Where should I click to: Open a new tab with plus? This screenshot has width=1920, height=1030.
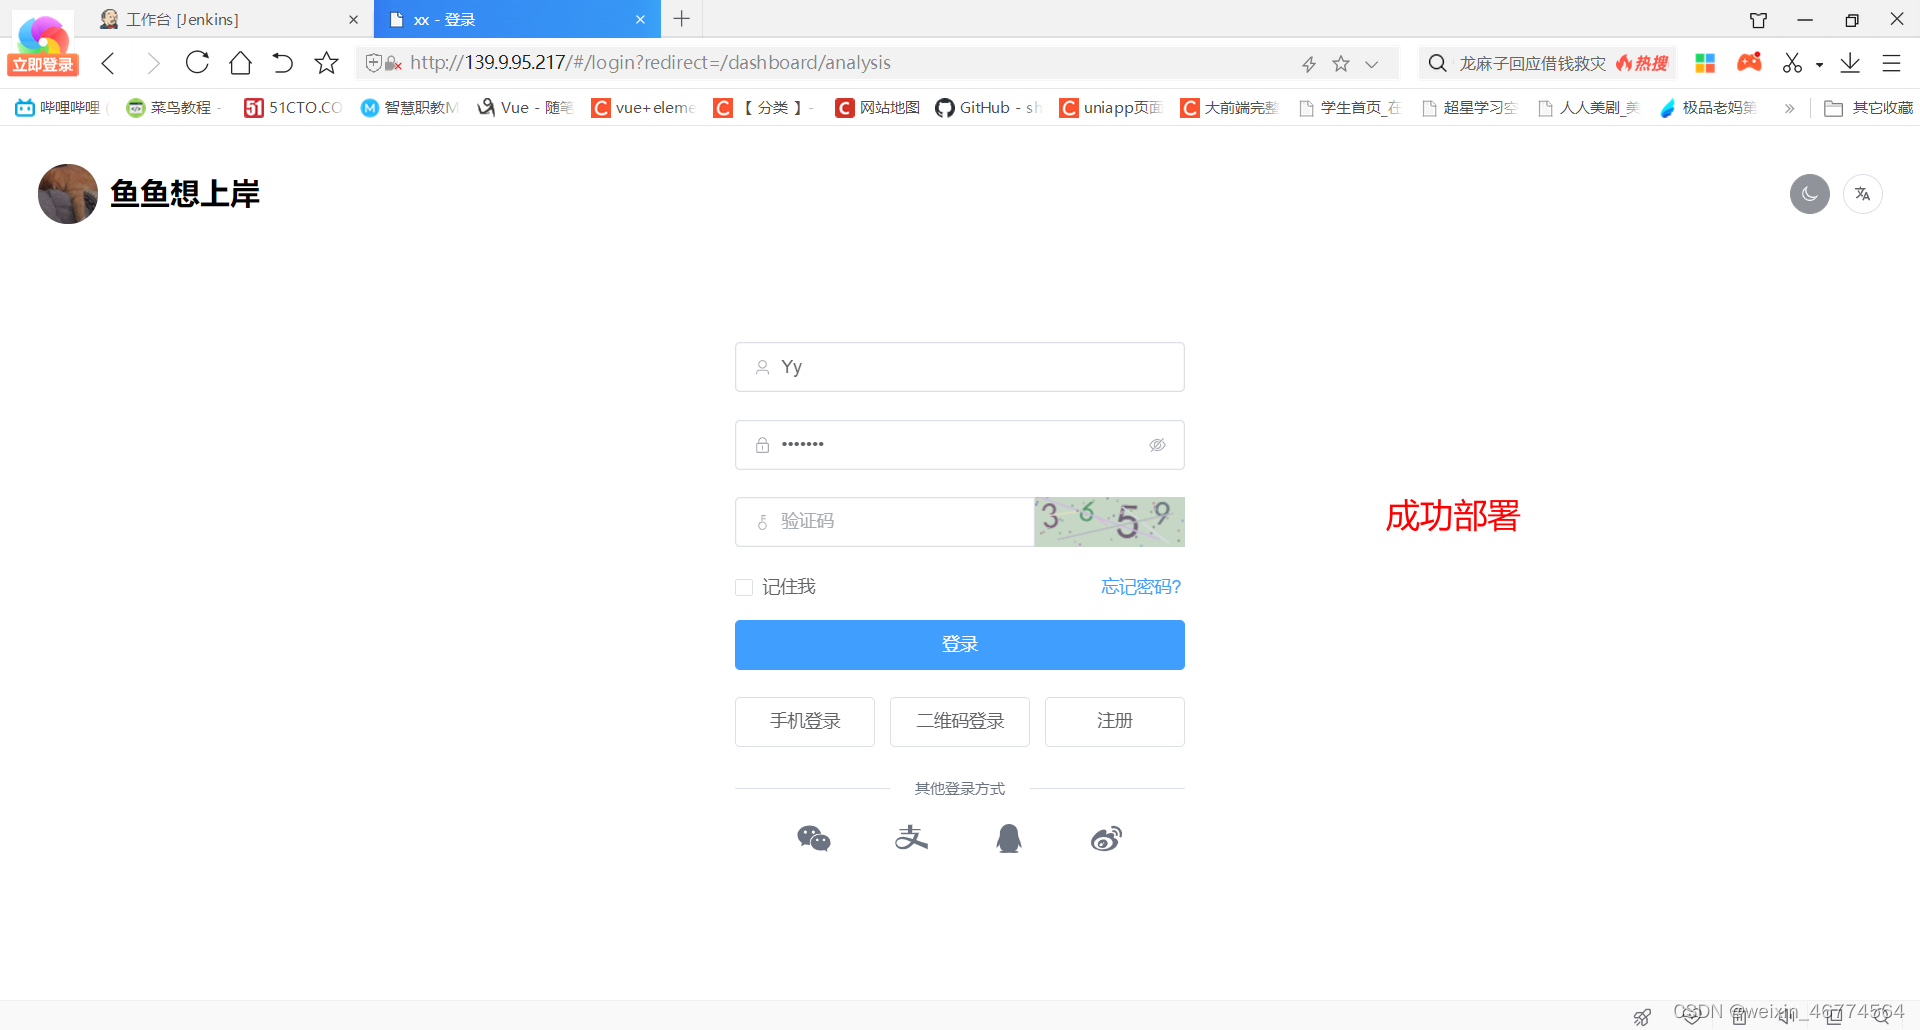coord(681,18)
